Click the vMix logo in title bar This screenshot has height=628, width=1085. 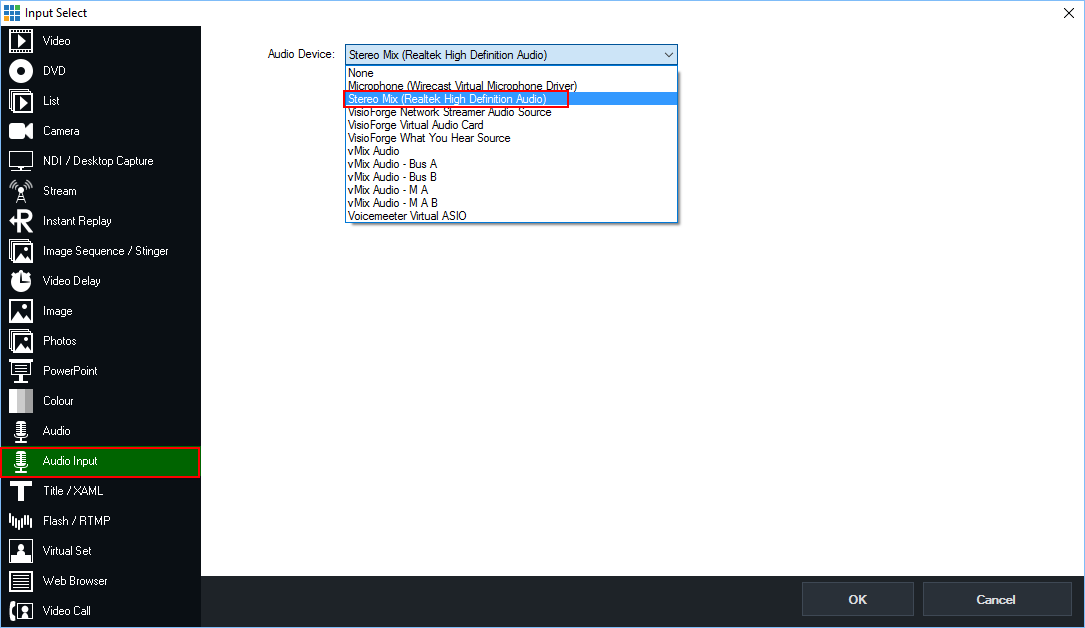coord(12,12)
